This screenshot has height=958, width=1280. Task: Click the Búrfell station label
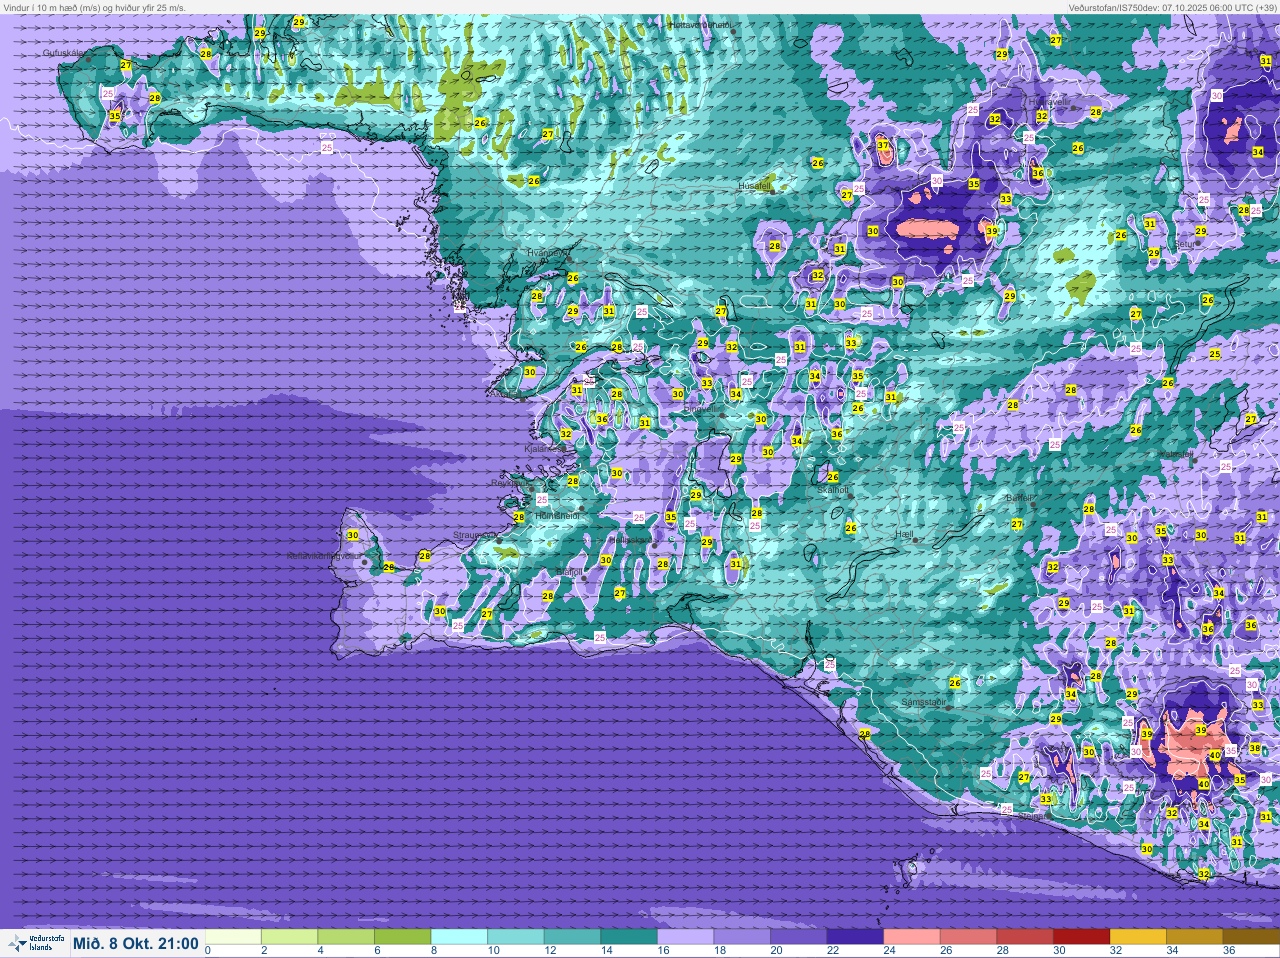[1019, 497]
